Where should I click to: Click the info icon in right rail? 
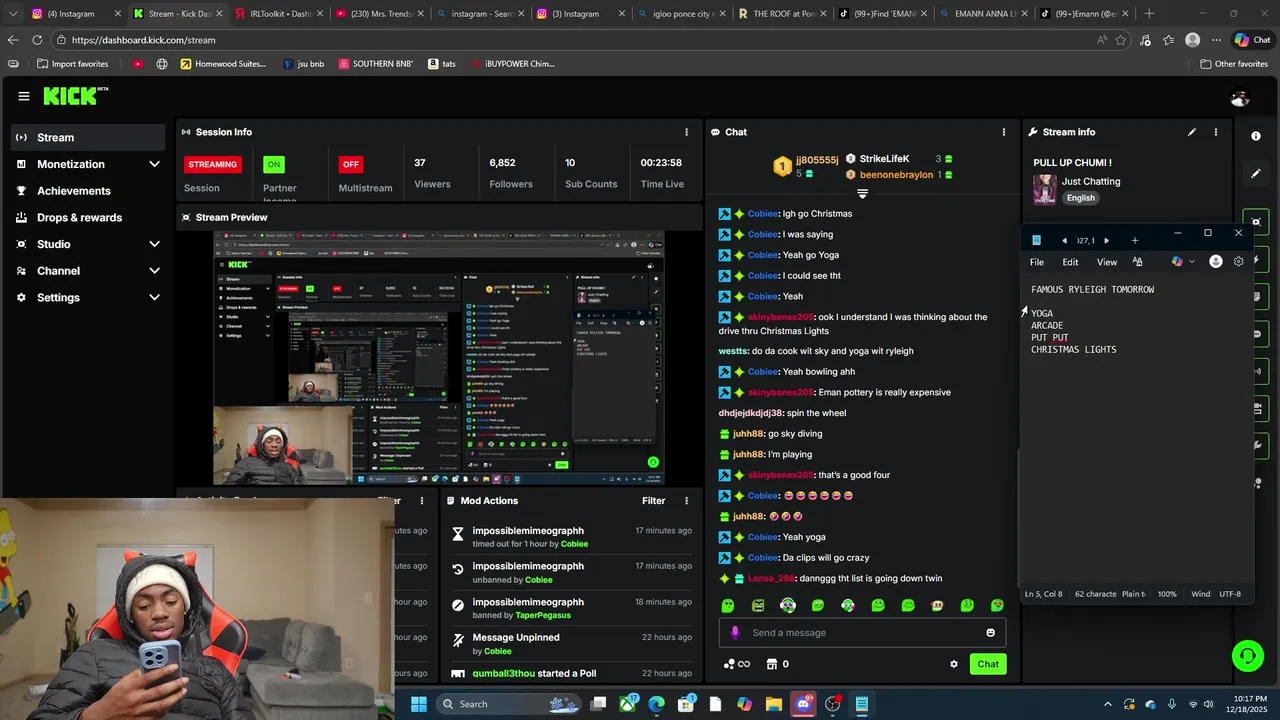[x=1256, y=136]
